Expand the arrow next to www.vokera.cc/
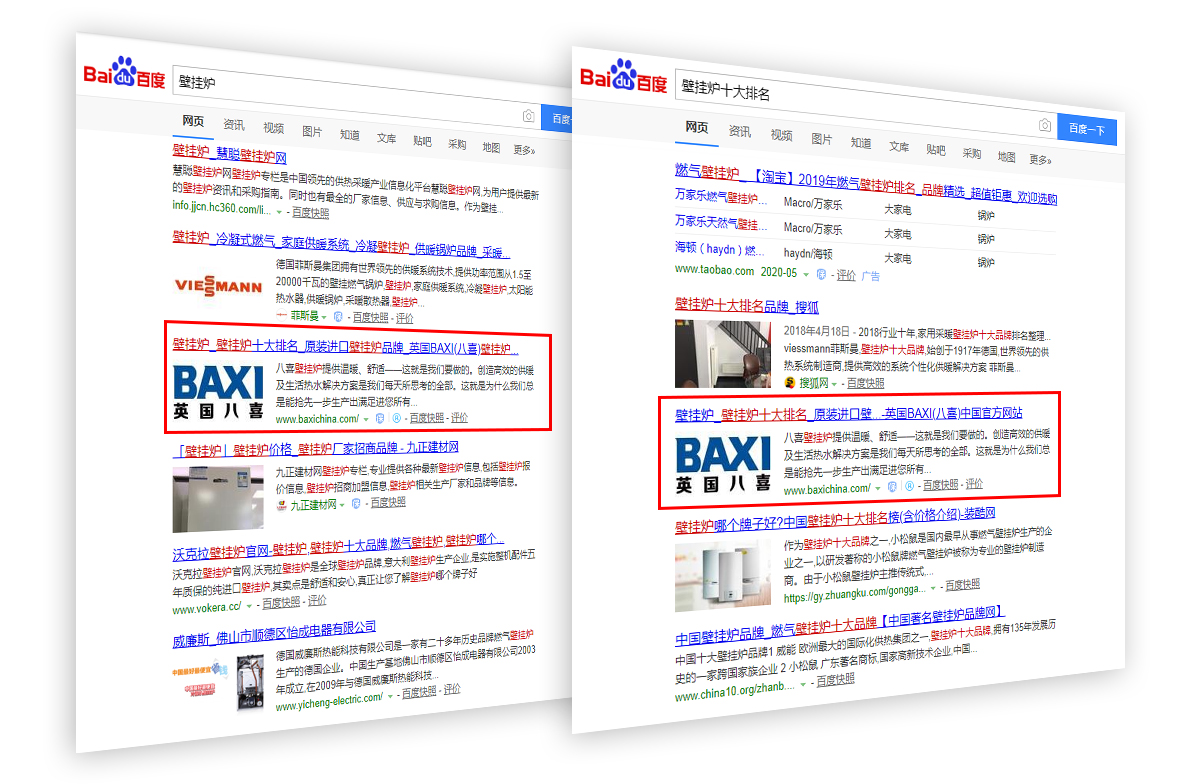Viewport: 1200px width, 784px height. point(250,607)
